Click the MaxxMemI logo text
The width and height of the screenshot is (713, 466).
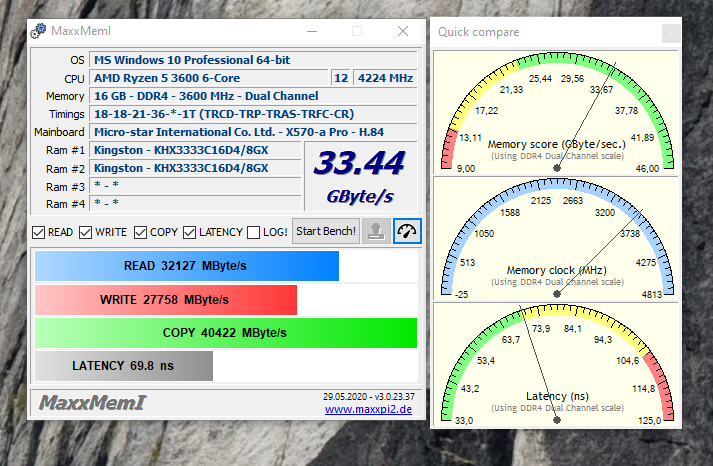(x=92, y=403)
